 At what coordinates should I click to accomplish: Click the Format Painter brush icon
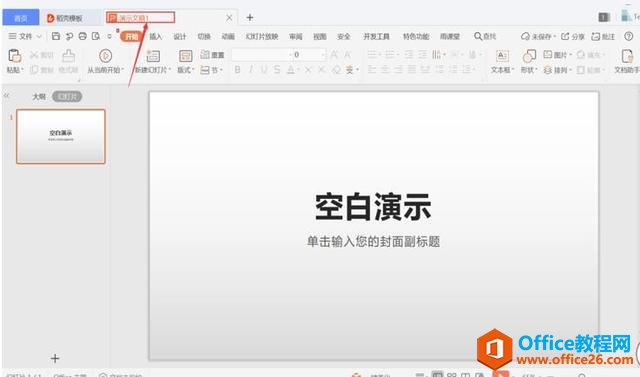click(x=68, y=55)
